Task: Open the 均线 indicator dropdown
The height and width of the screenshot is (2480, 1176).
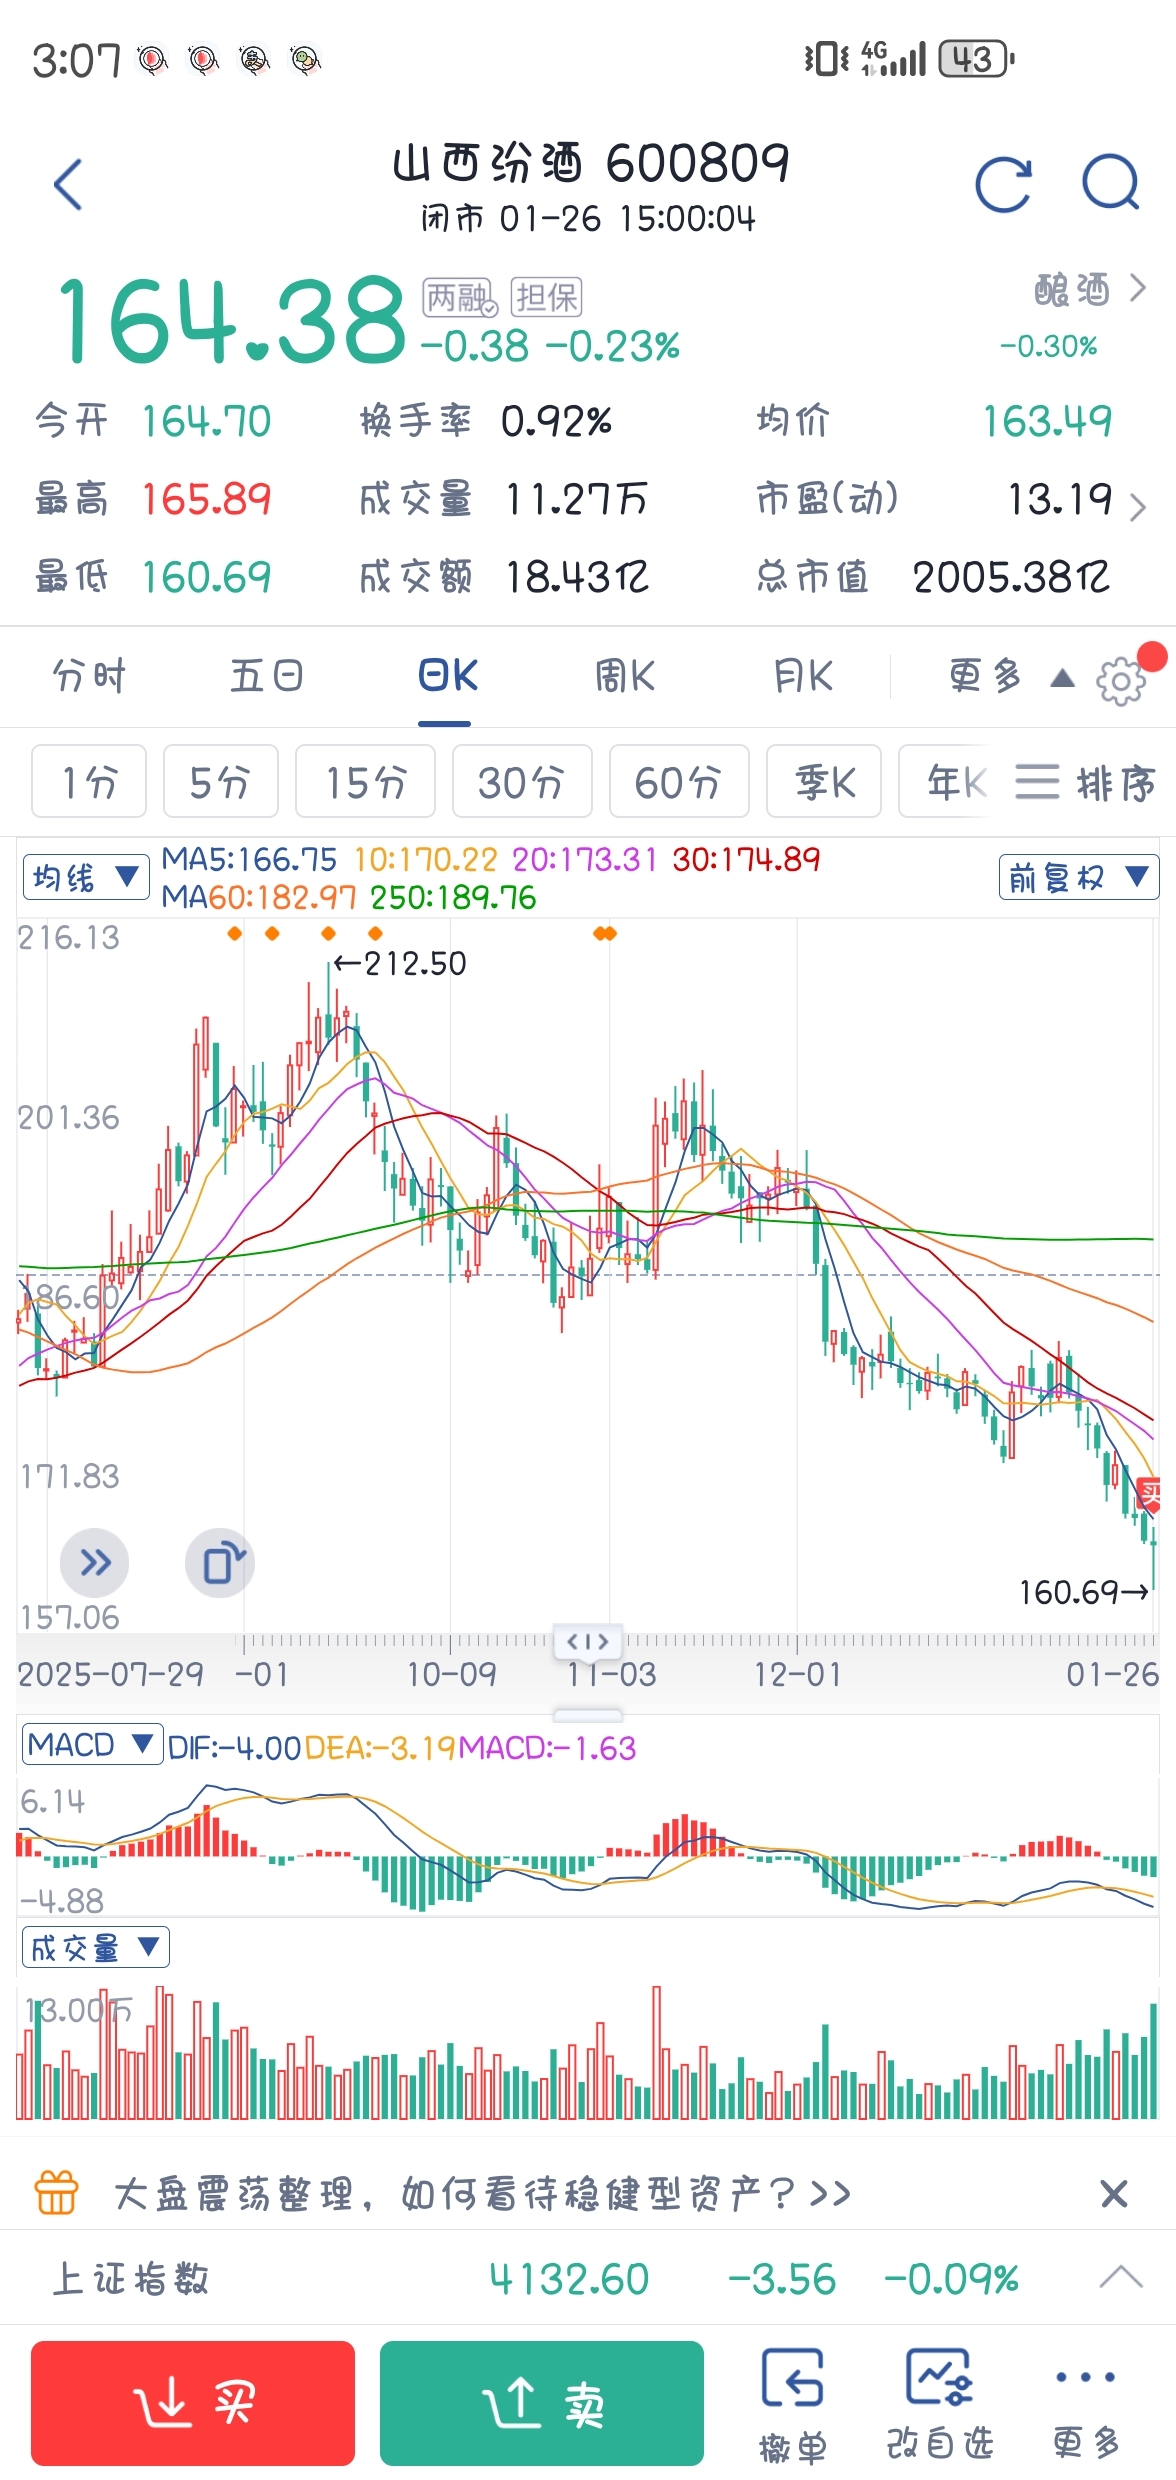Action: 86,878
